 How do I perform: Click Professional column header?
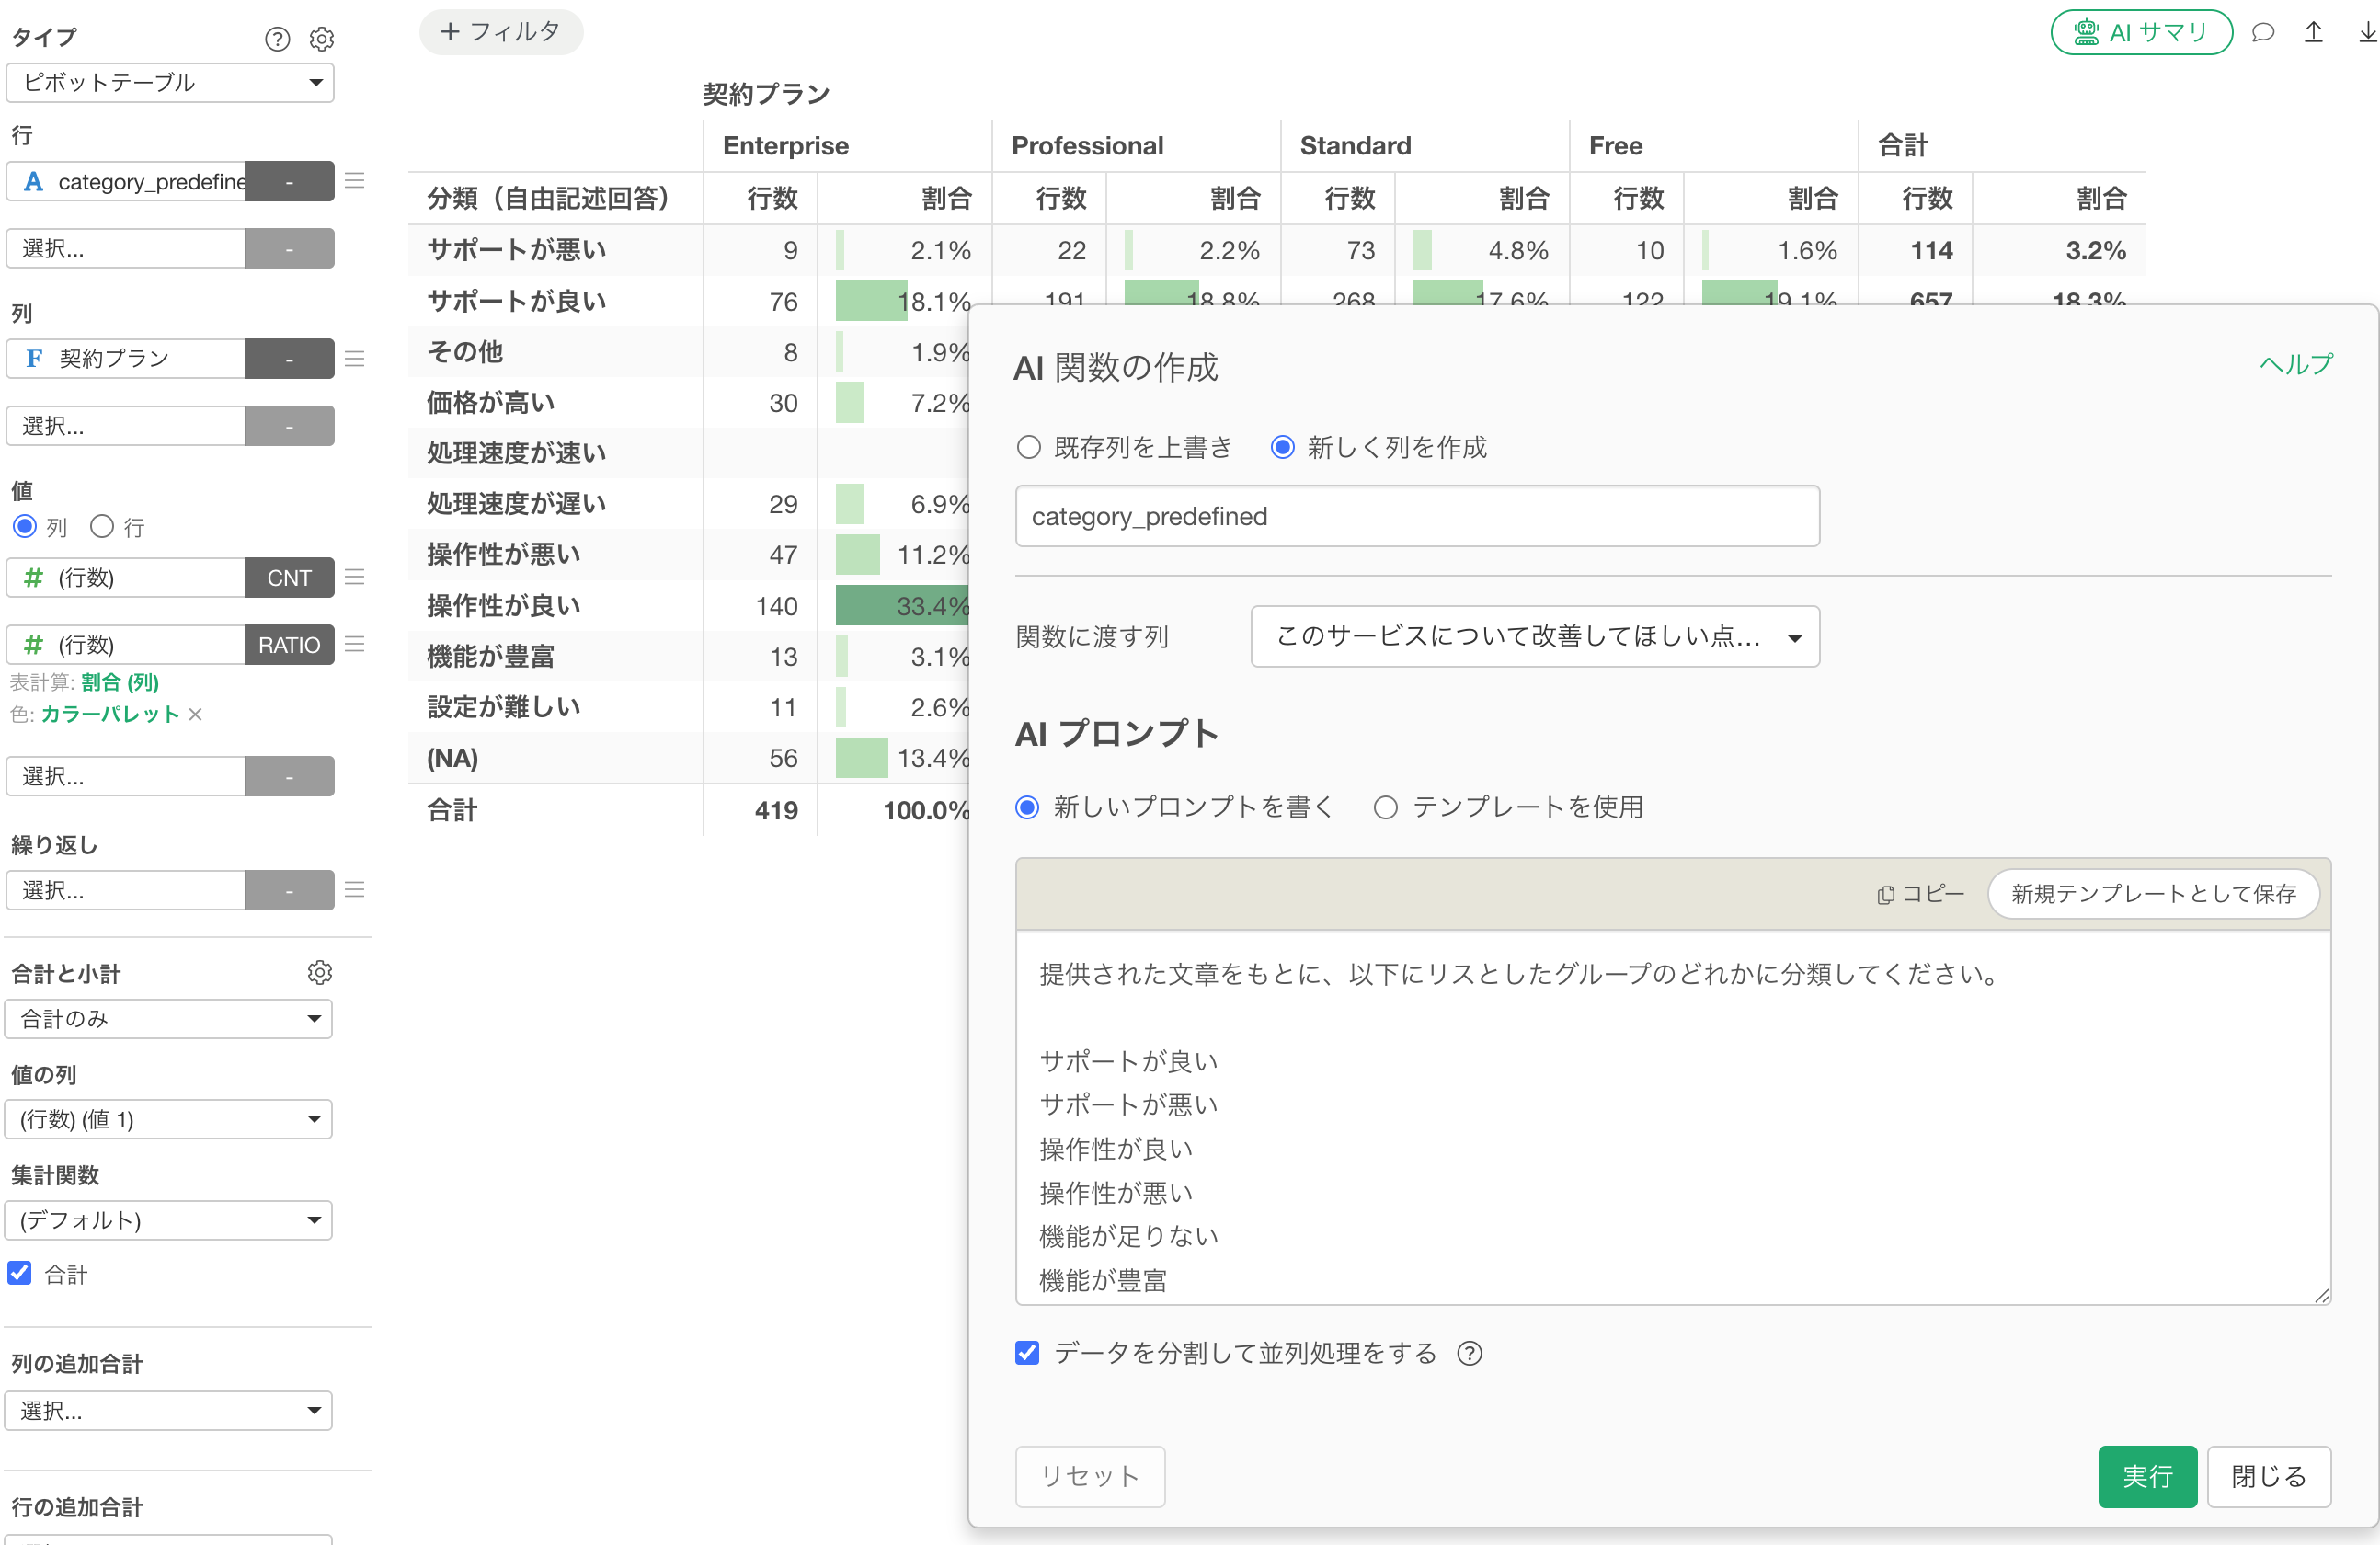(1087, 146)
